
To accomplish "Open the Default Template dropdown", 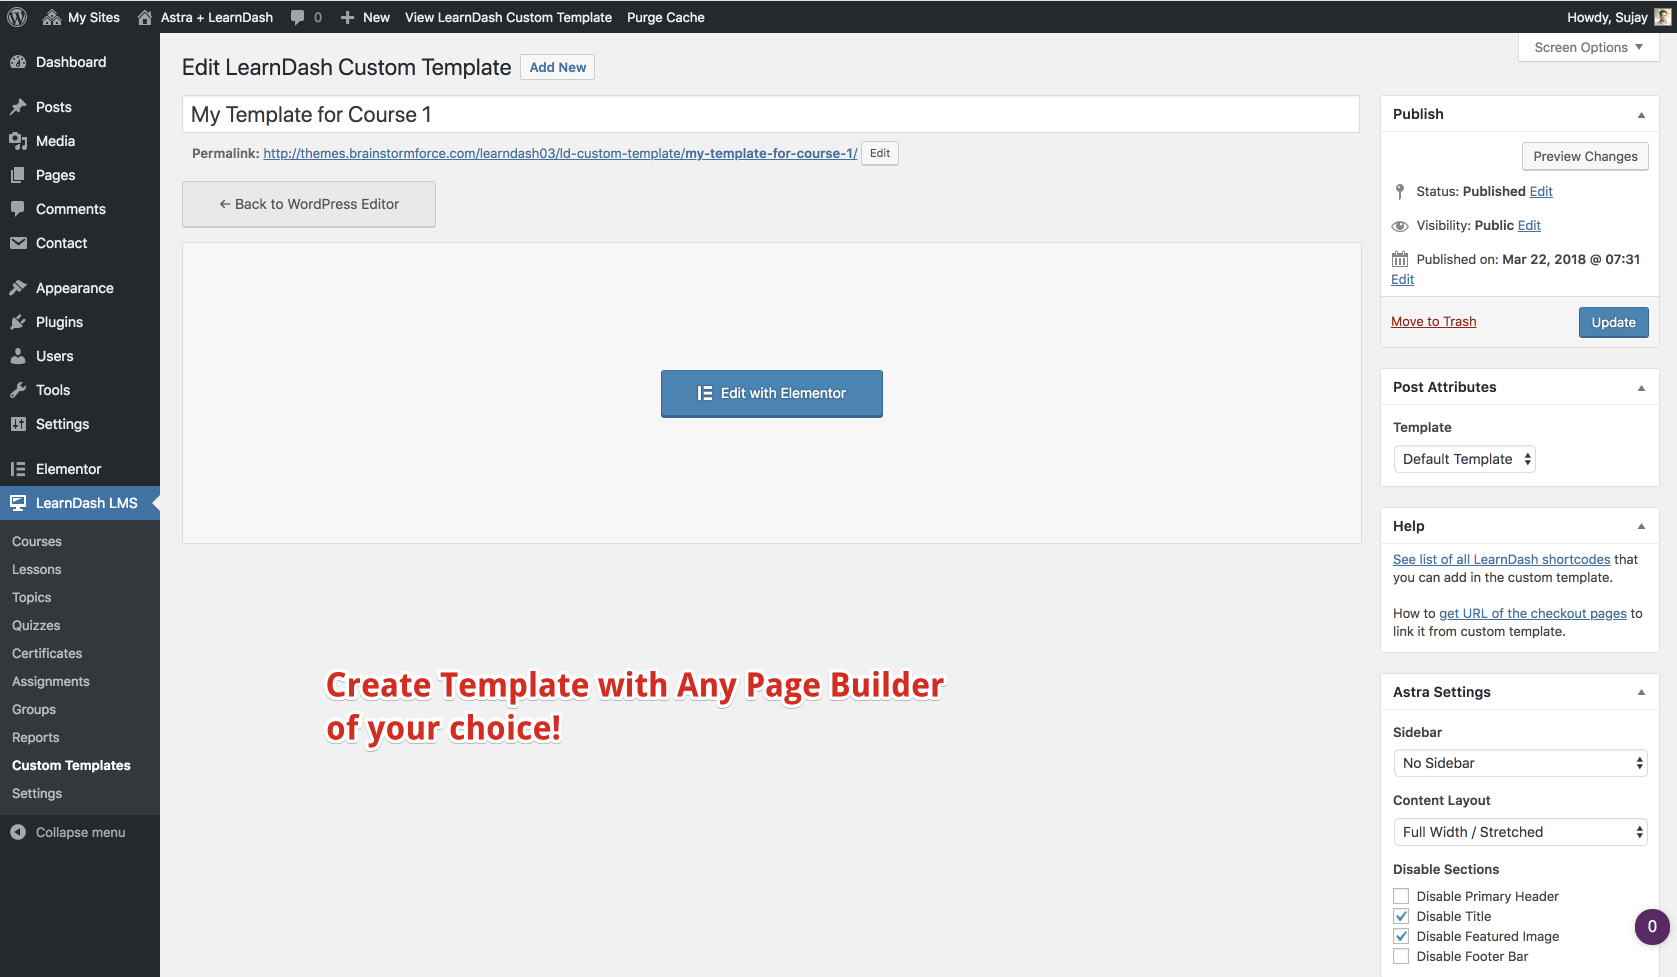I will 1465,459.
